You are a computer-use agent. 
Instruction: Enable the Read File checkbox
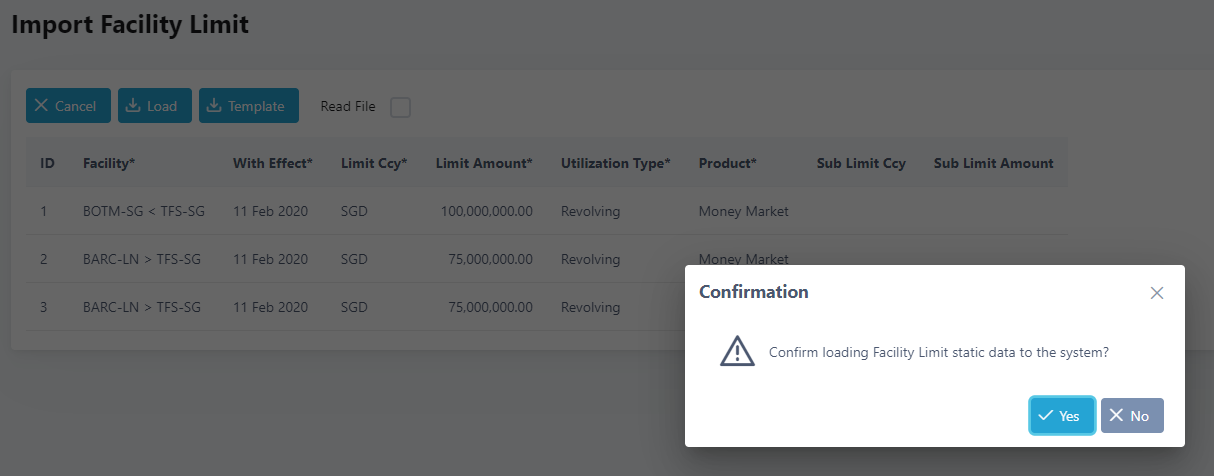(x=400, y=107)
